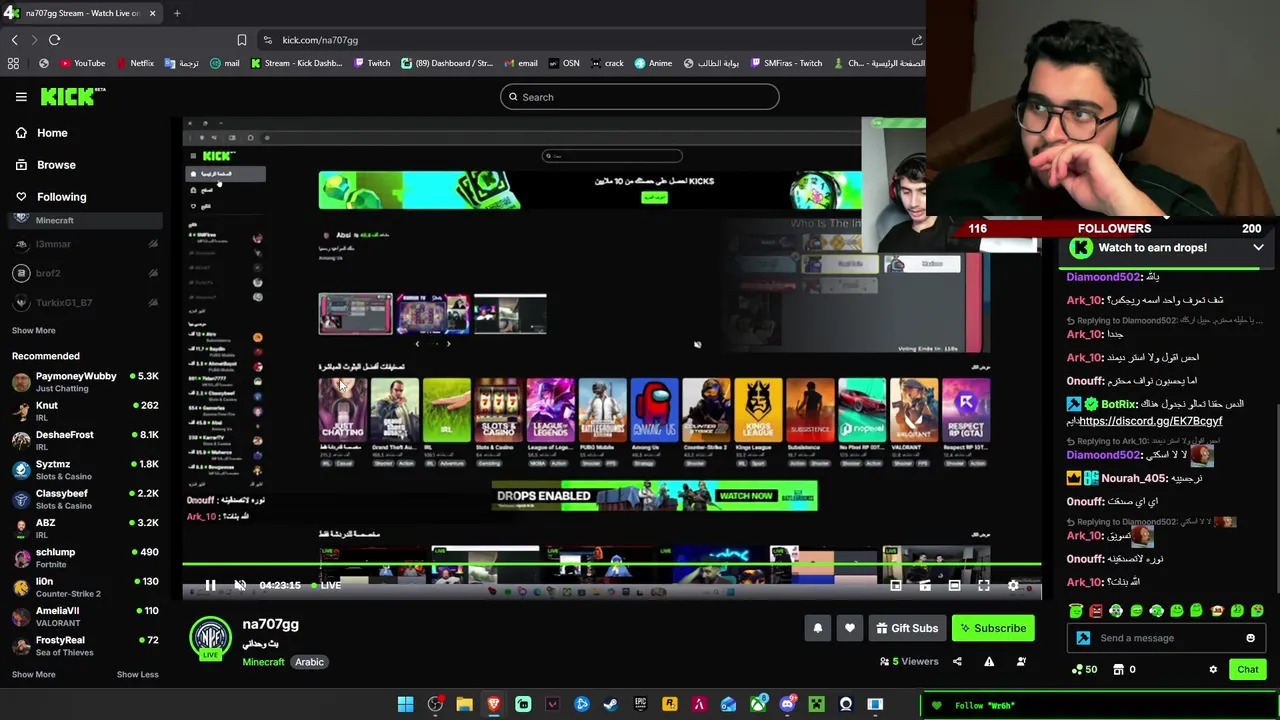Send message with Chat button

pyautogui.click(x=1248, y=669)
